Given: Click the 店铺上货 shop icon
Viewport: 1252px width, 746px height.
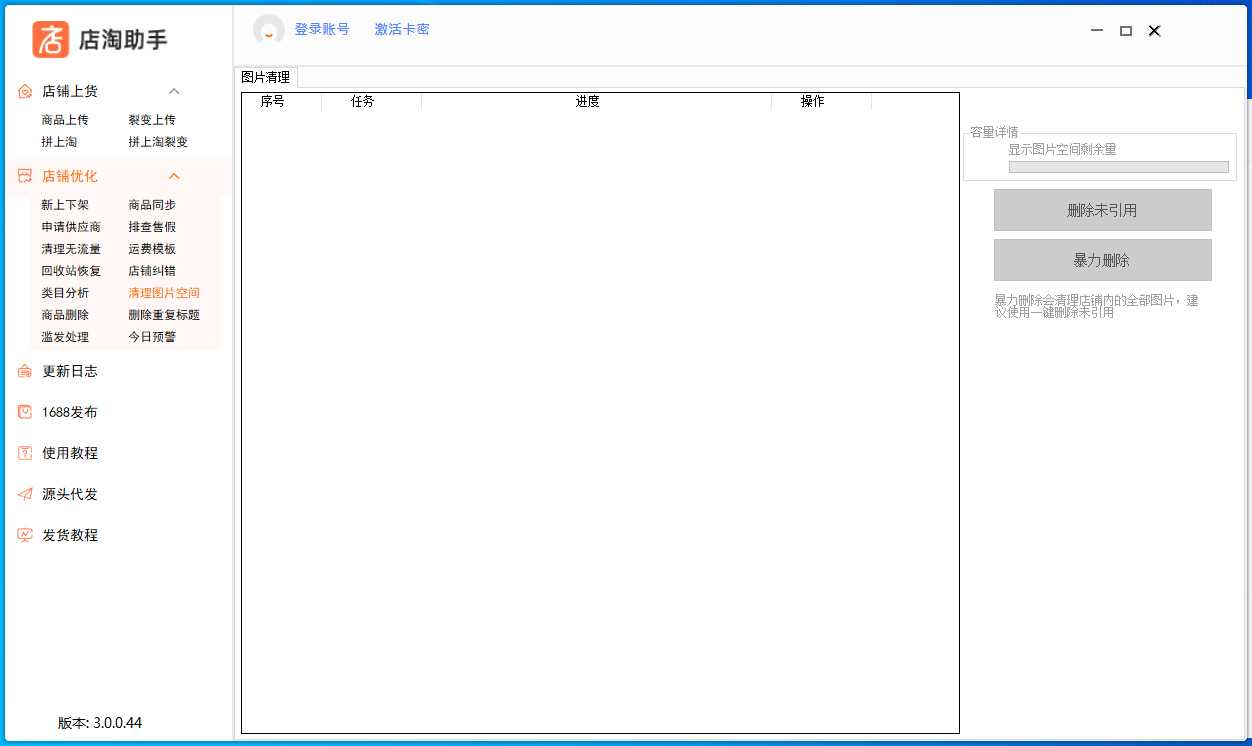Looking at the screenshot, I should point(26,92).
